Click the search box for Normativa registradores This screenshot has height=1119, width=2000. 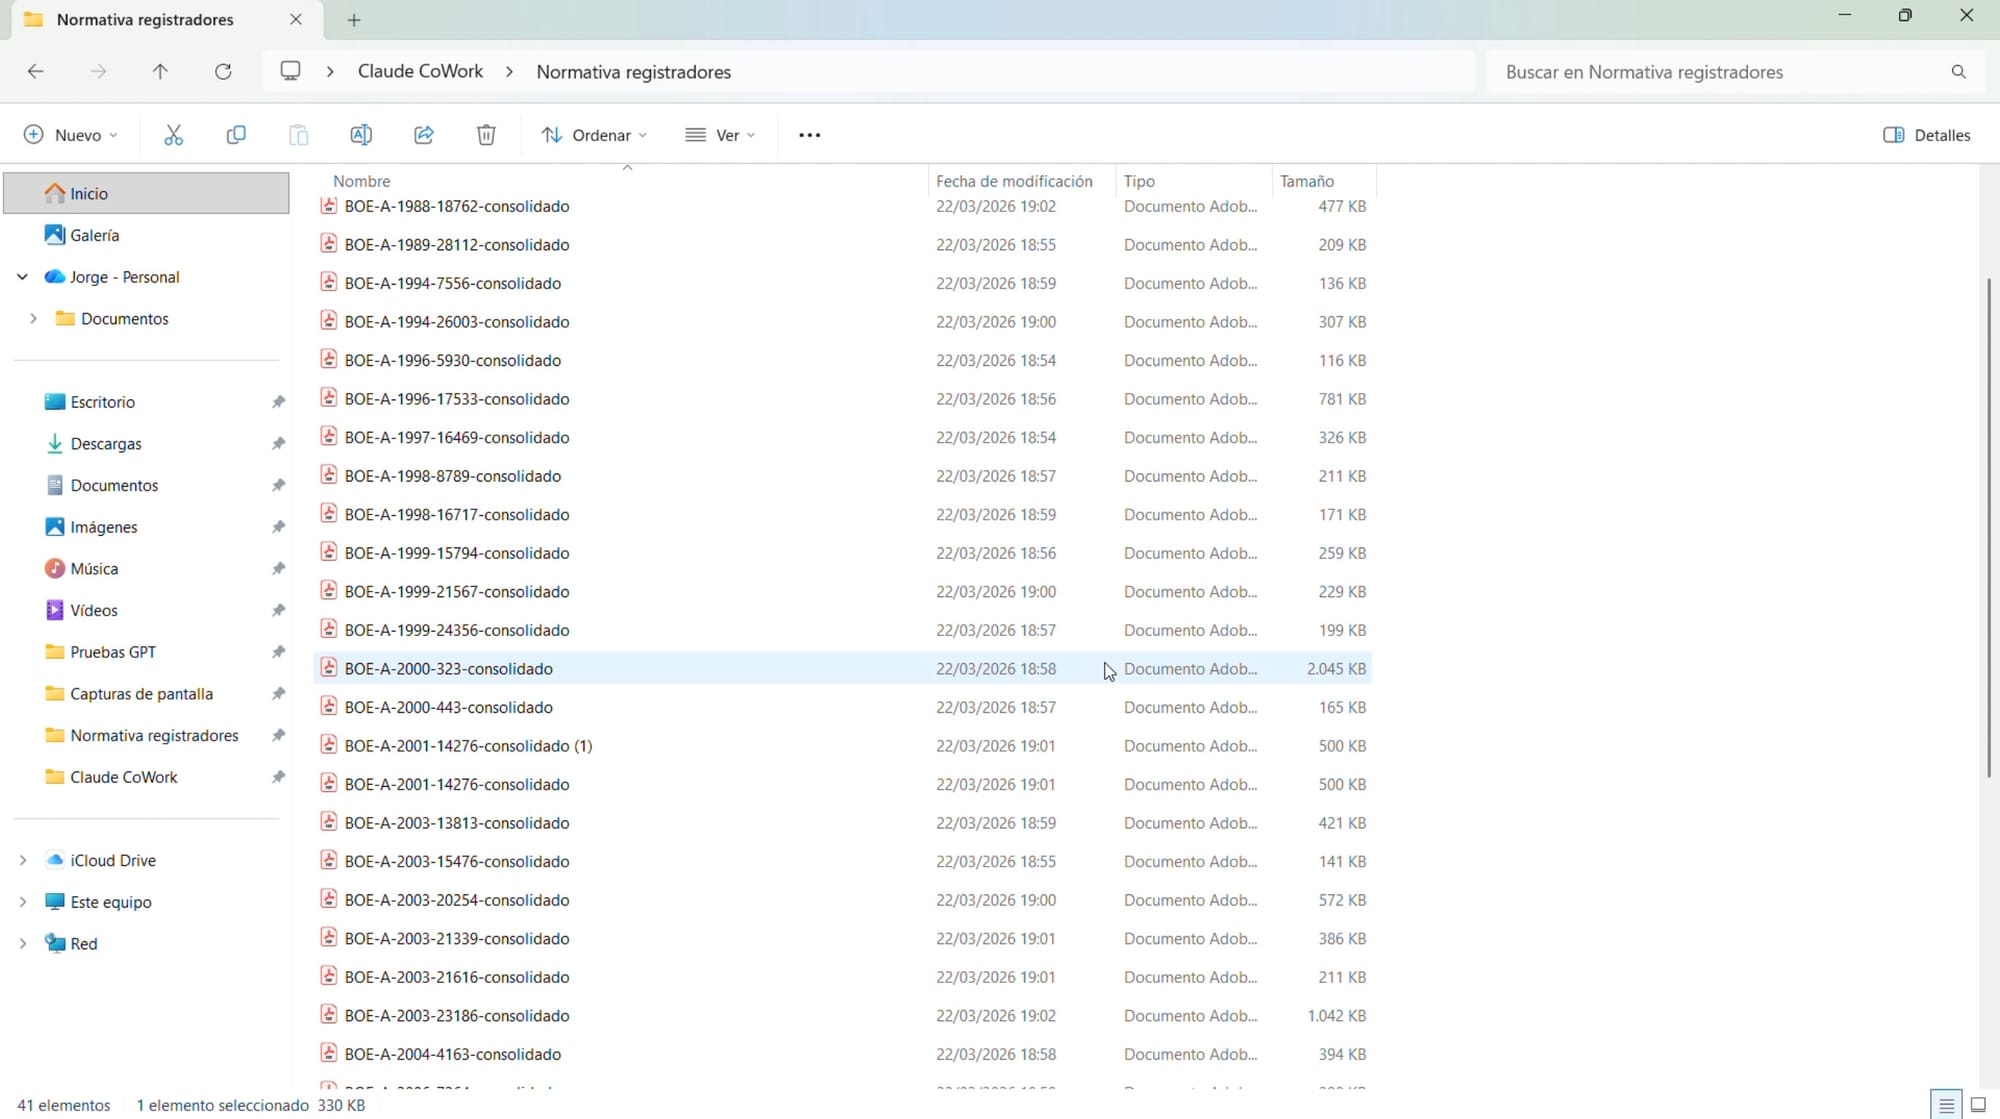1720,72
